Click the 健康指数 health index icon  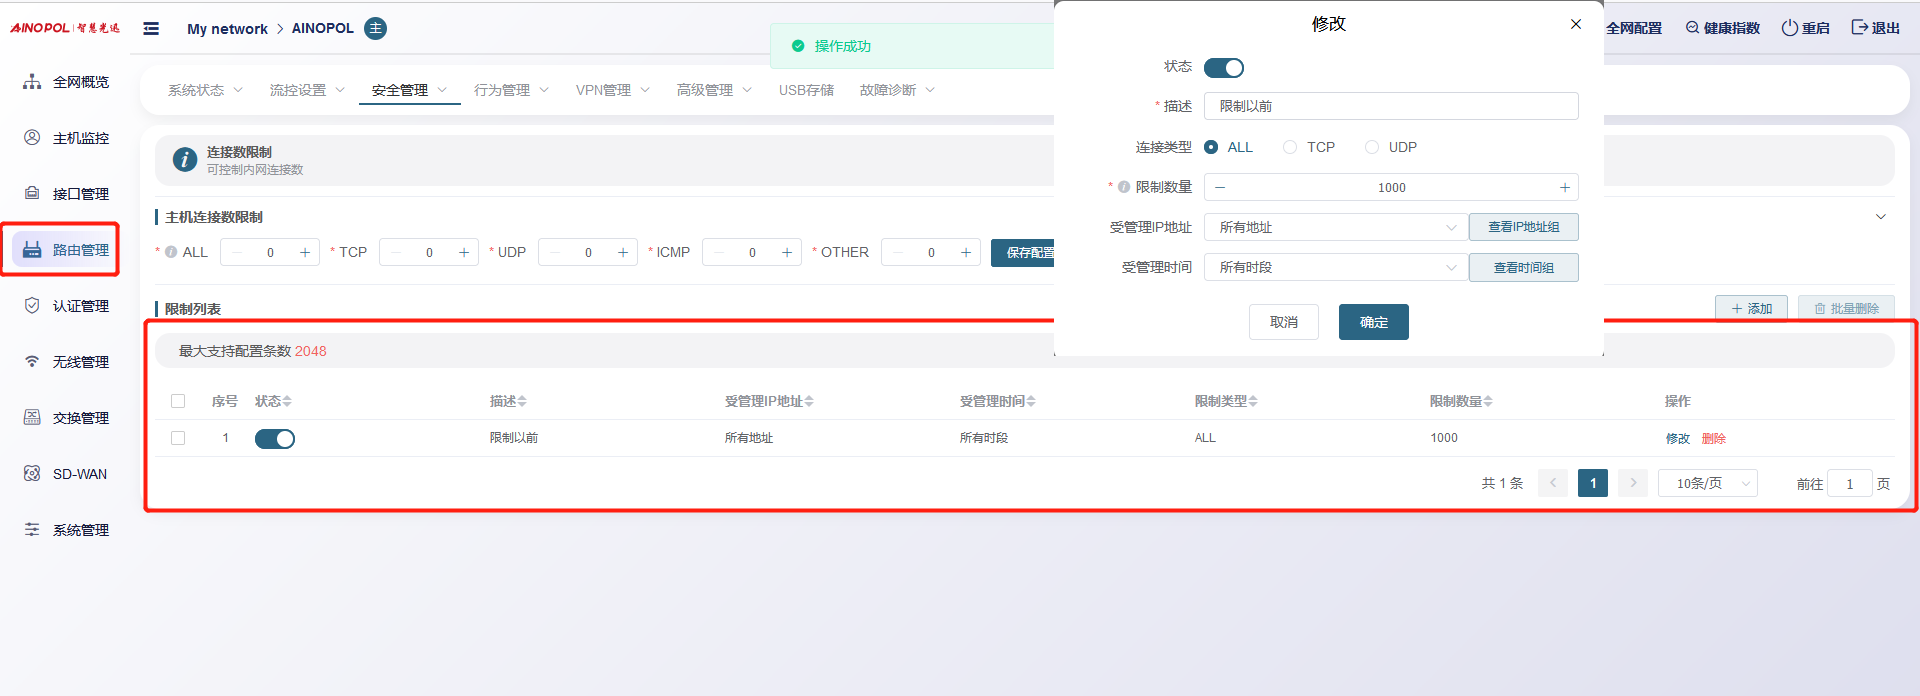click(x=1692, y=28)
